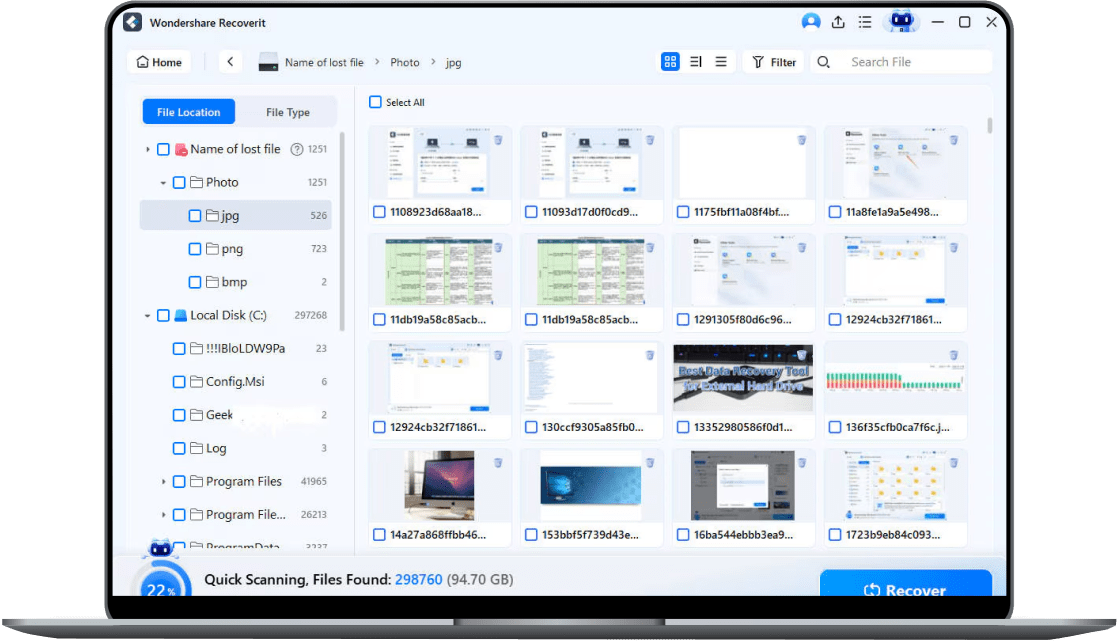Click the 22% scanning progress indicator
This screenshot has width=1117, height=642.
click(x=162, y=581)
